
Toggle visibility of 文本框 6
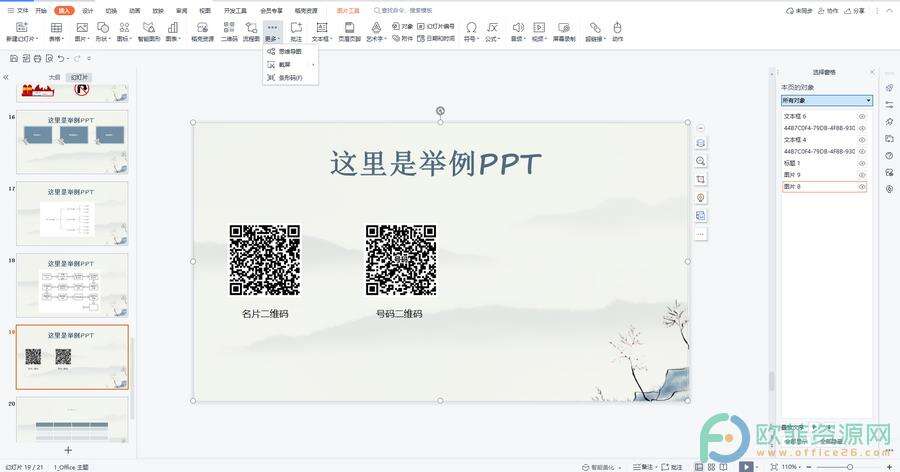[862, 117]
